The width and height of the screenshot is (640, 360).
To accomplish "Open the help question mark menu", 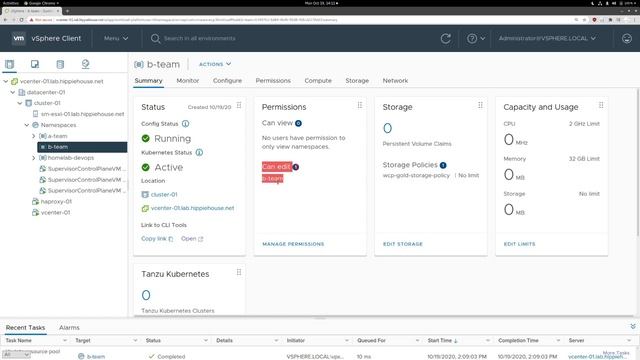I will click(x=476, y=38).
